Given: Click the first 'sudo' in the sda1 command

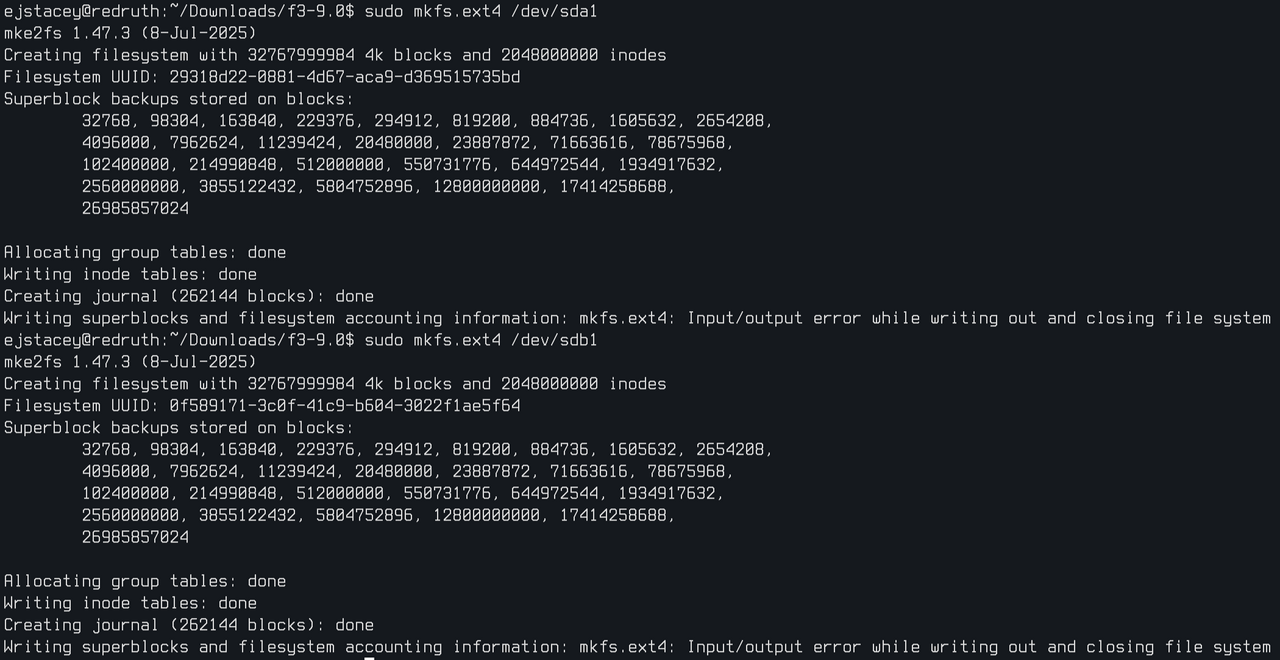Looking at the screenshot, I should coord(384,11).
